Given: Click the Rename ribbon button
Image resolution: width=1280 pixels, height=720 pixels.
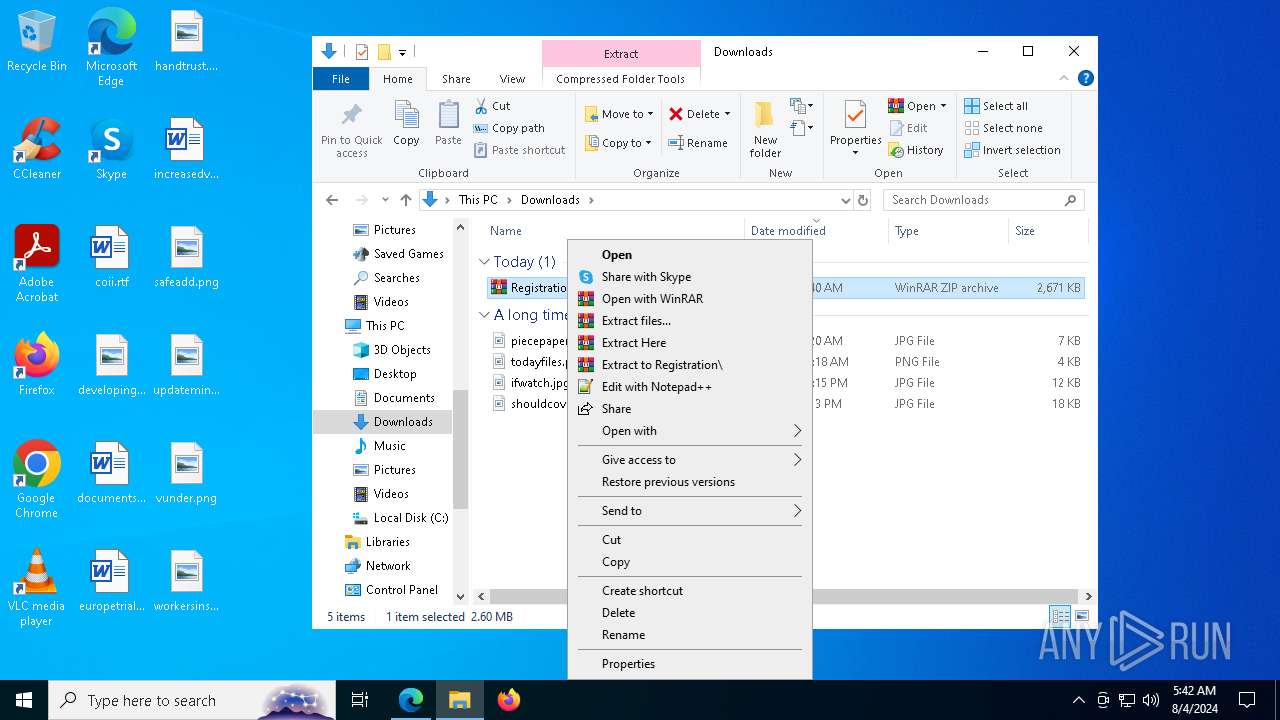Looking at the screenshot, I should 698,143.
